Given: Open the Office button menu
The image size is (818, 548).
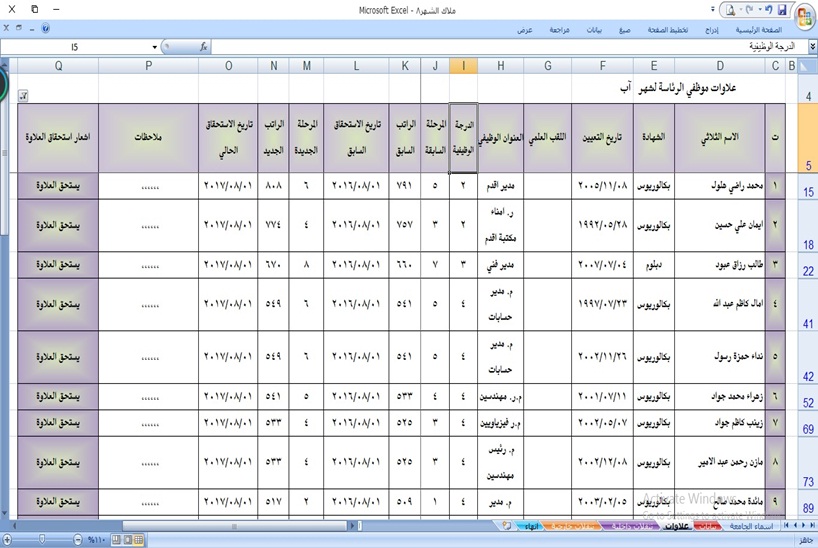Looking at the screenshot, I should (805, 17).
